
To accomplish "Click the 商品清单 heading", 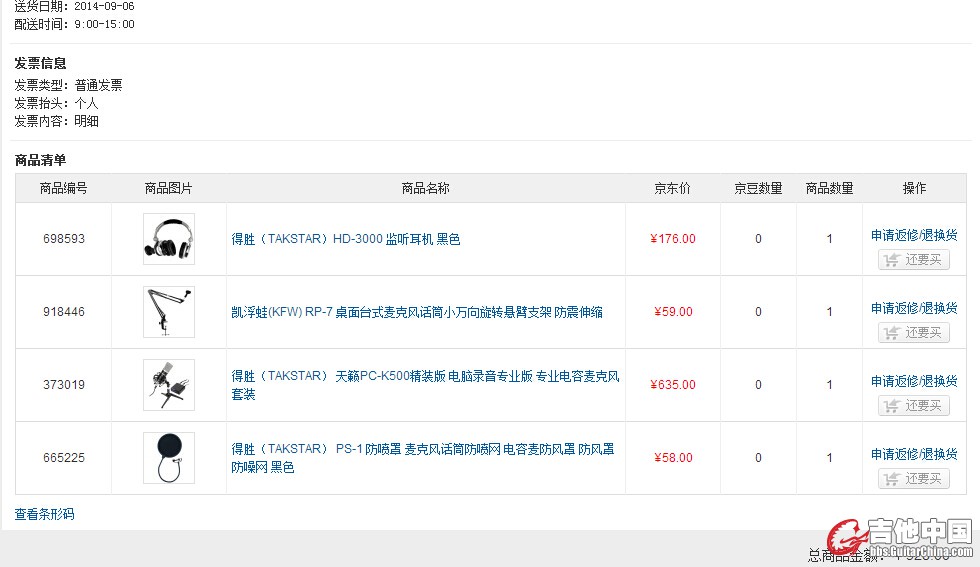I will tap(41, 160).
